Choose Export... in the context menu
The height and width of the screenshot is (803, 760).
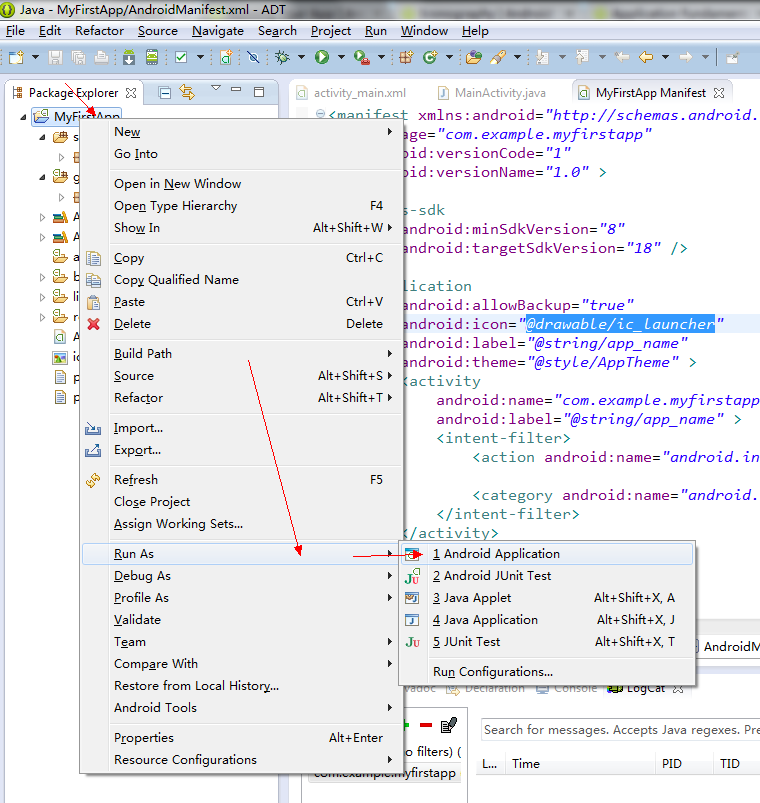(x=242, y=450)
